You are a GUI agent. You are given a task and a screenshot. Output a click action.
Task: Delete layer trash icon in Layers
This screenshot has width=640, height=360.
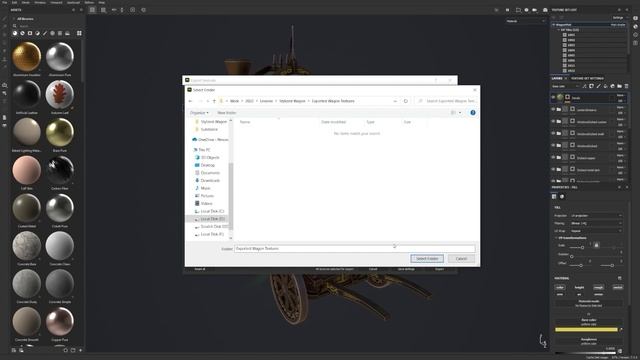pyautogui.click(x=626, y=86)
